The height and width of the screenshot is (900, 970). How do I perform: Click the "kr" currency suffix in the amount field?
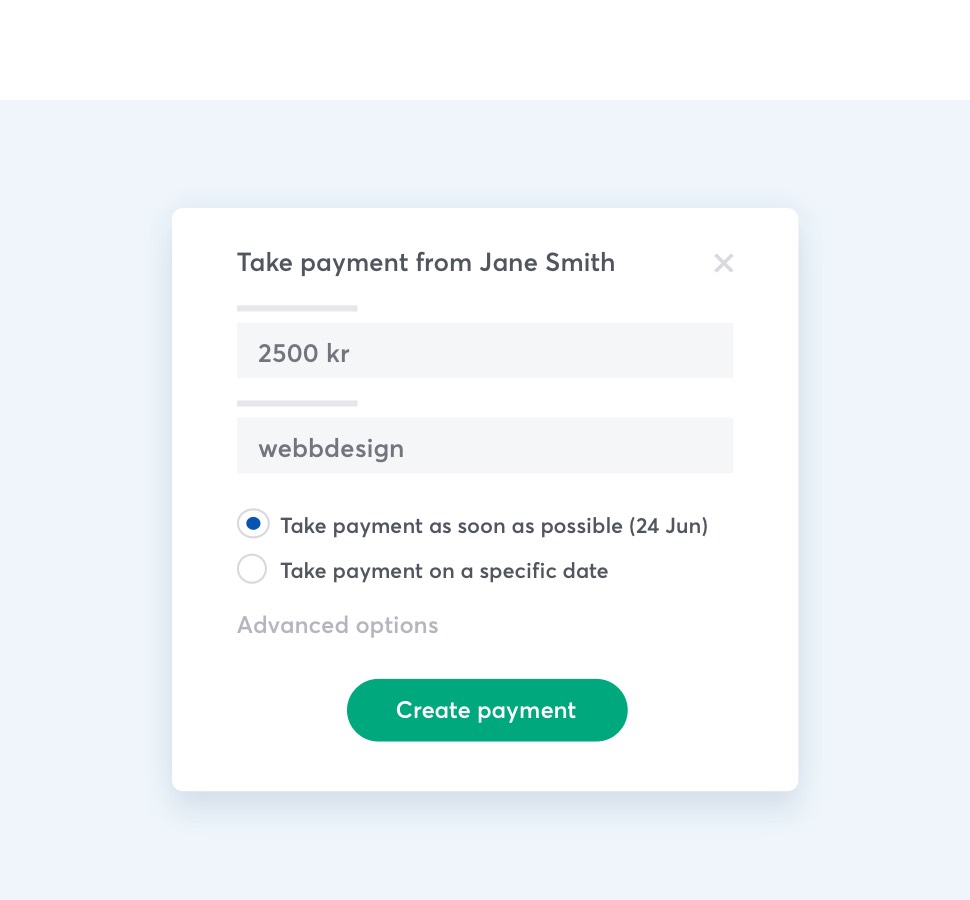coord(338,353)
